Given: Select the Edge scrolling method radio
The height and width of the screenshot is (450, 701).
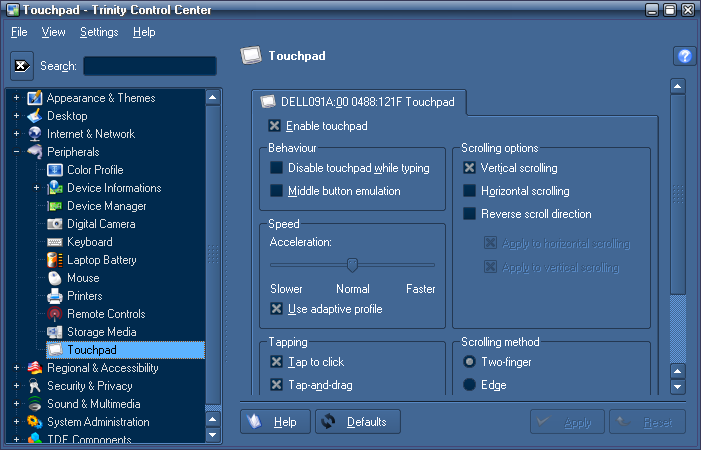Looking at the screenshot, I should coord(469,384).
